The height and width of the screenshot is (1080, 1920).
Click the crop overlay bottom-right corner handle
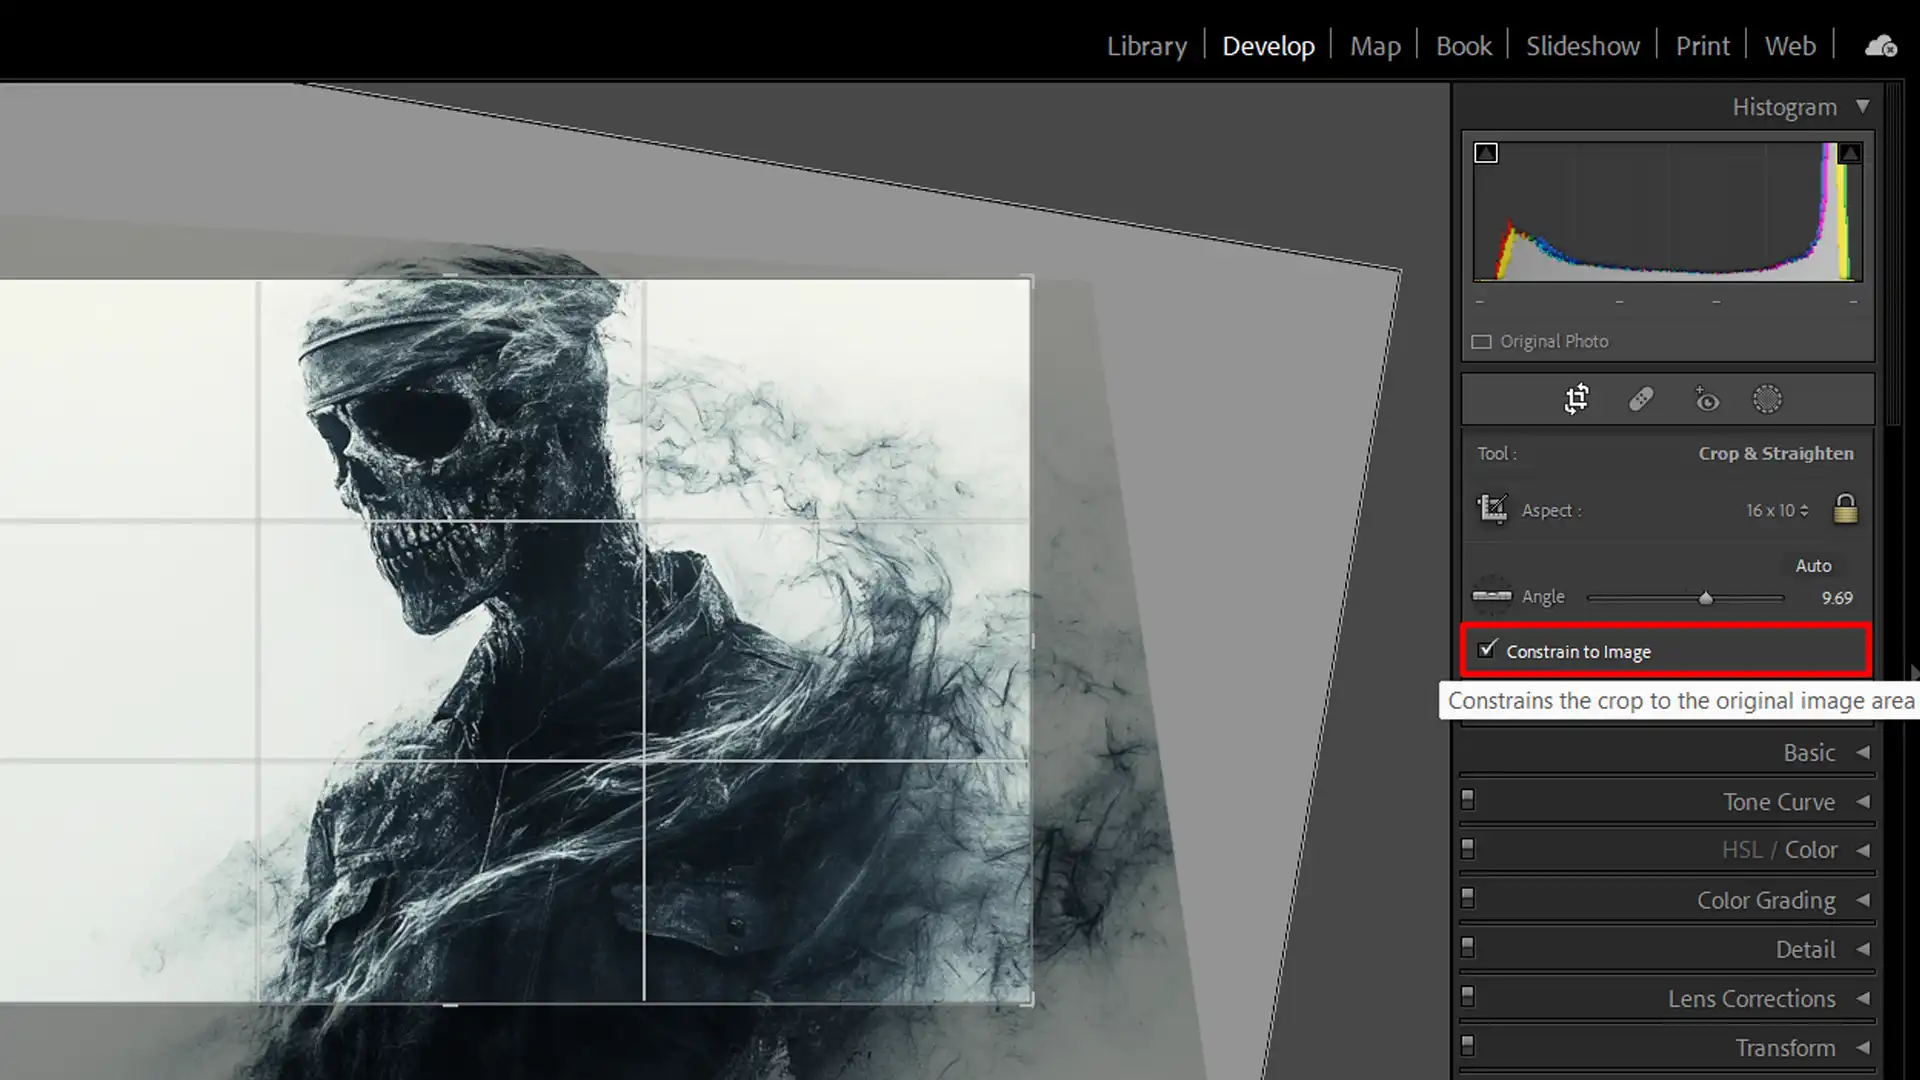(x=1029, y=1001)
